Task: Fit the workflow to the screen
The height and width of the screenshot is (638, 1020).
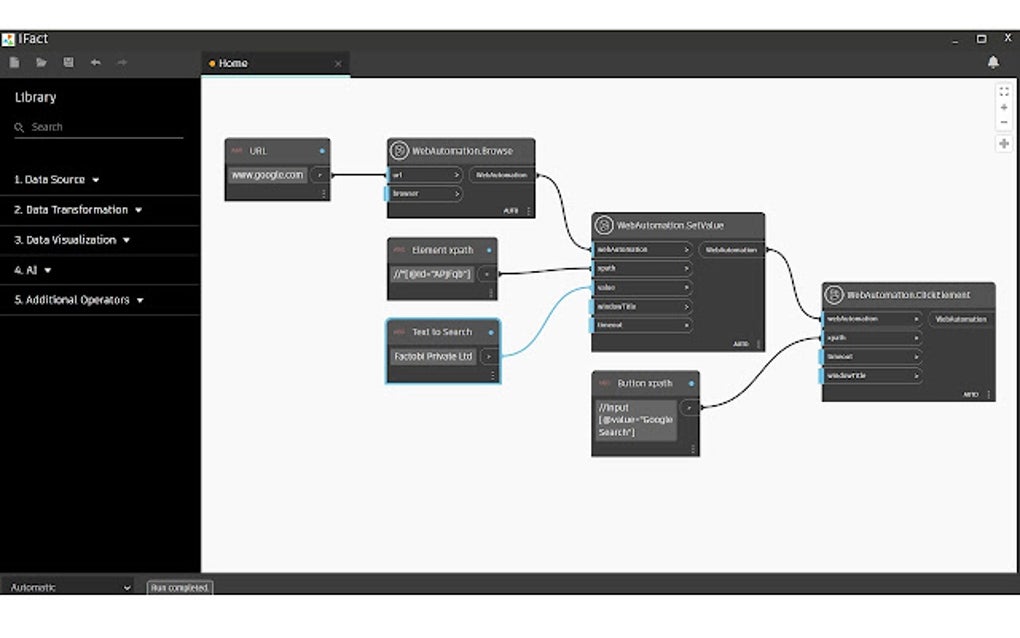Action: point(1004,89)
